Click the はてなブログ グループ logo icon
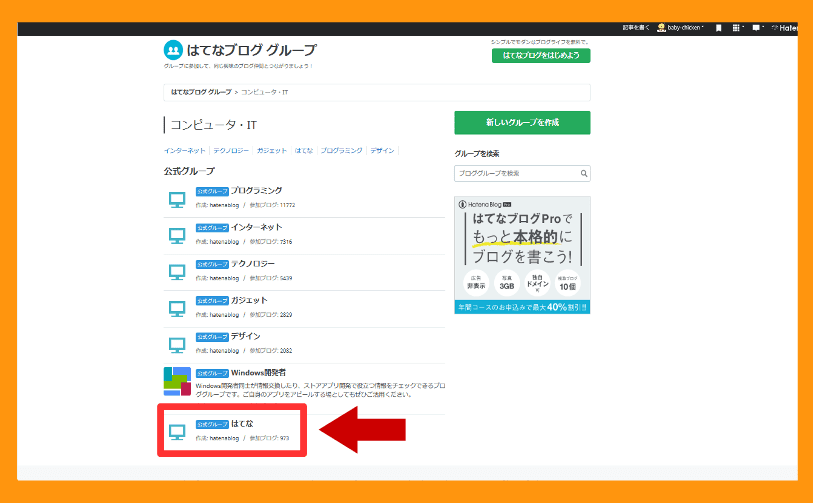 pyautogui.click(x=173, y=50)
